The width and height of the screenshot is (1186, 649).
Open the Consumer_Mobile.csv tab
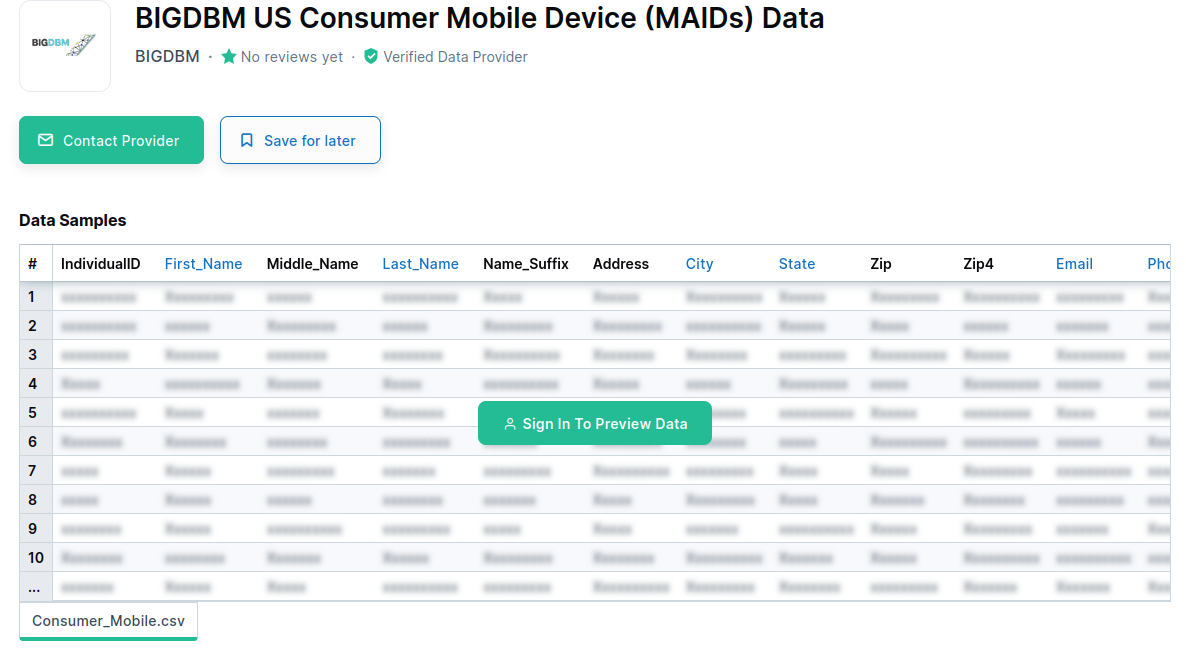(108, 621)
